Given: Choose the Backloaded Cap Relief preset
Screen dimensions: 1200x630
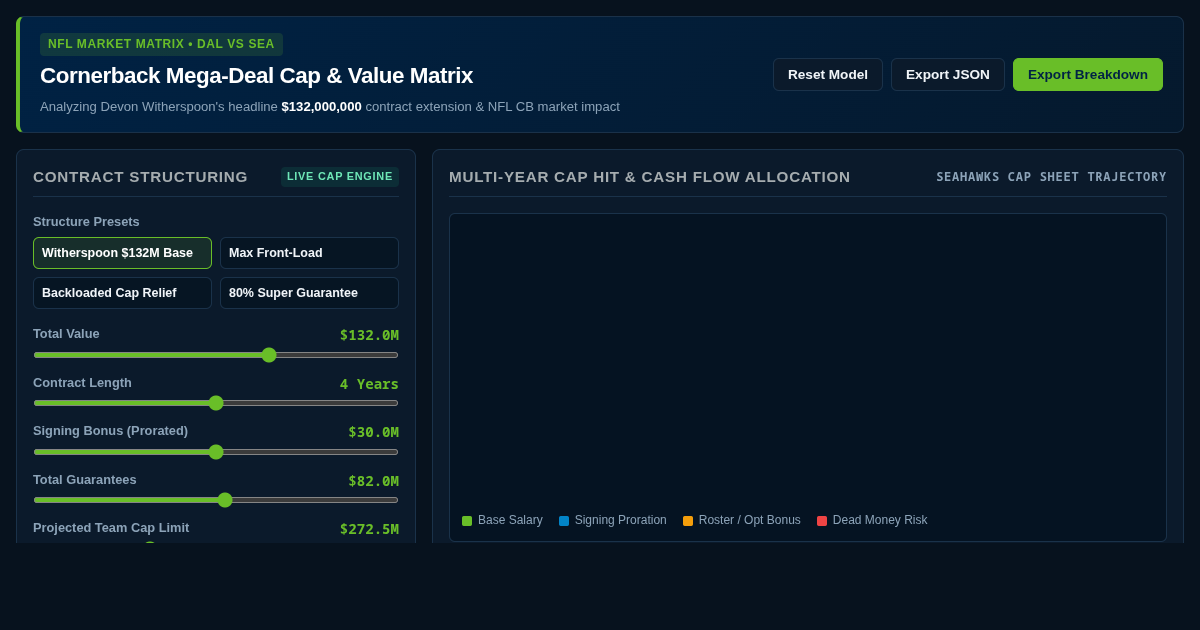Looking at the screenshot, I should coord(122,293).
